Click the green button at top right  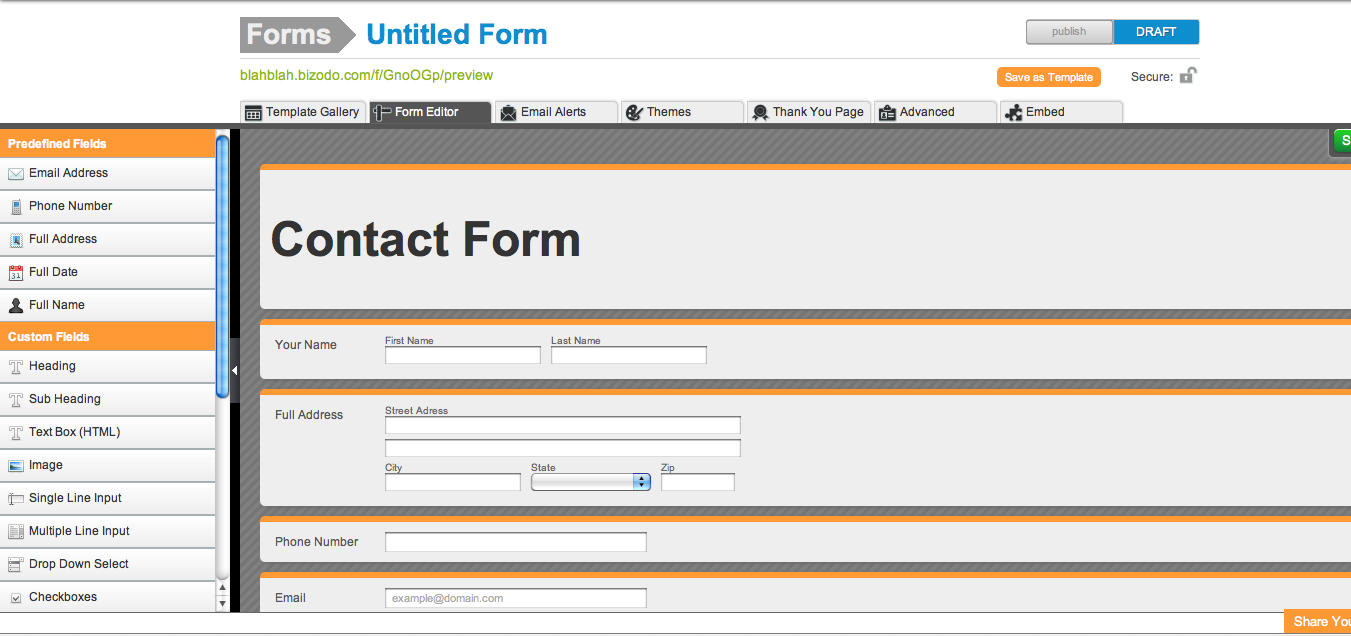[x=1340, y=142]
